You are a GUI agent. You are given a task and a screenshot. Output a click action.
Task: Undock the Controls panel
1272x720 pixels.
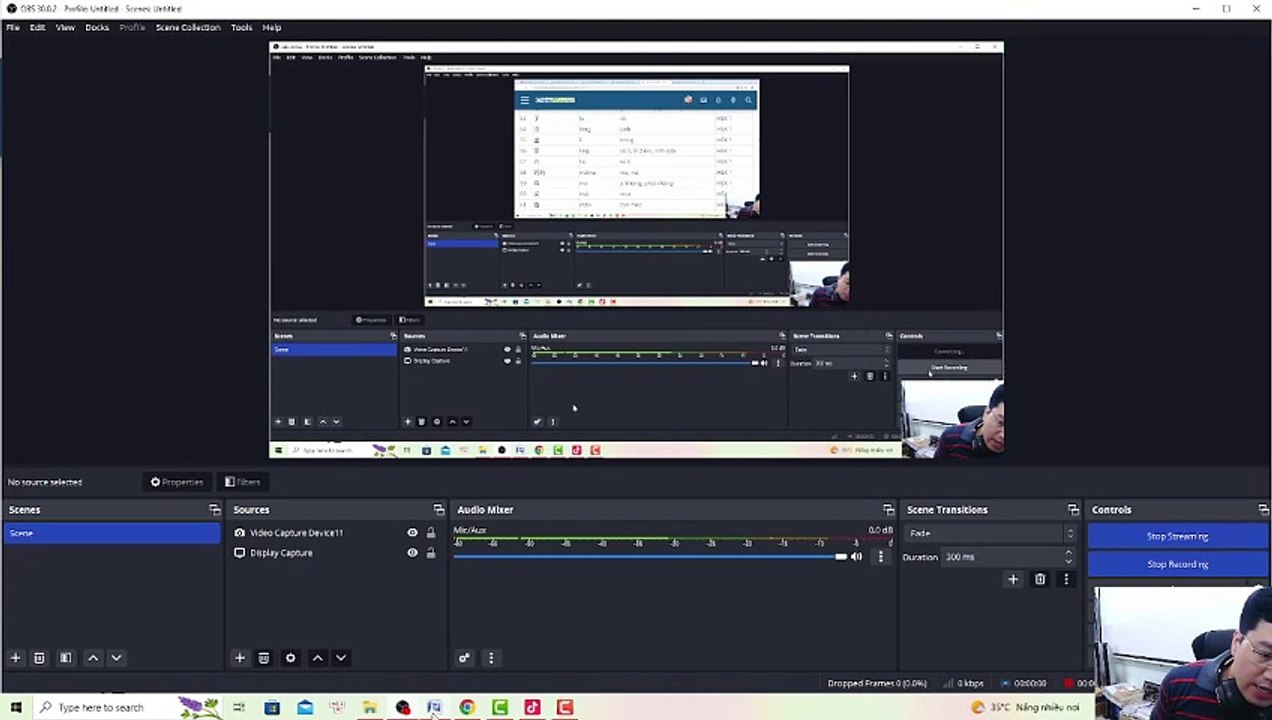[1263, 509]
